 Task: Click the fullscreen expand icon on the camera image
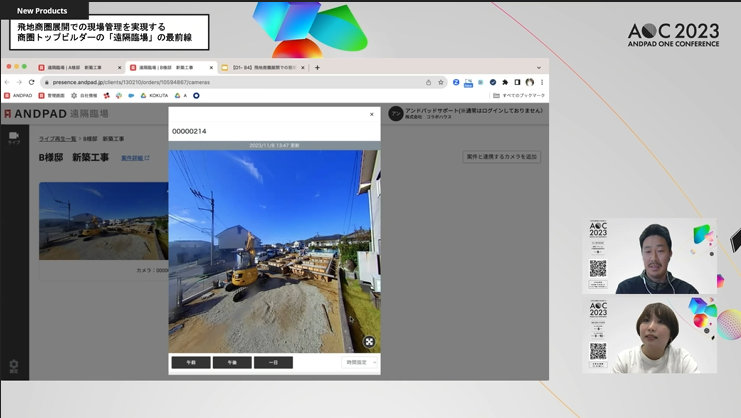point(369,341)
